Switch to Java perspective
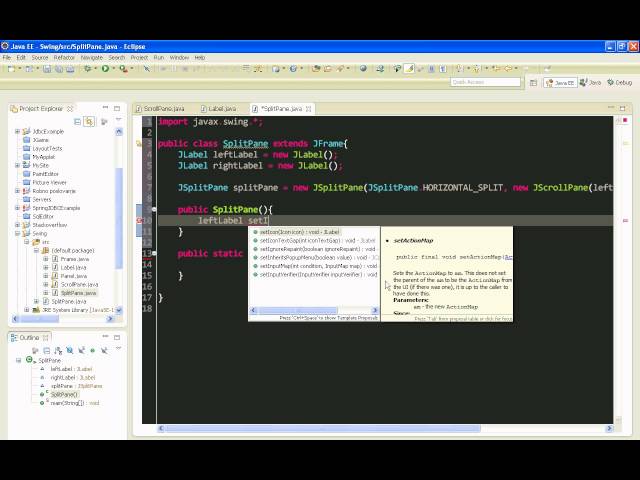The width and height of the screenshot is (640, 480). (591, 83)
